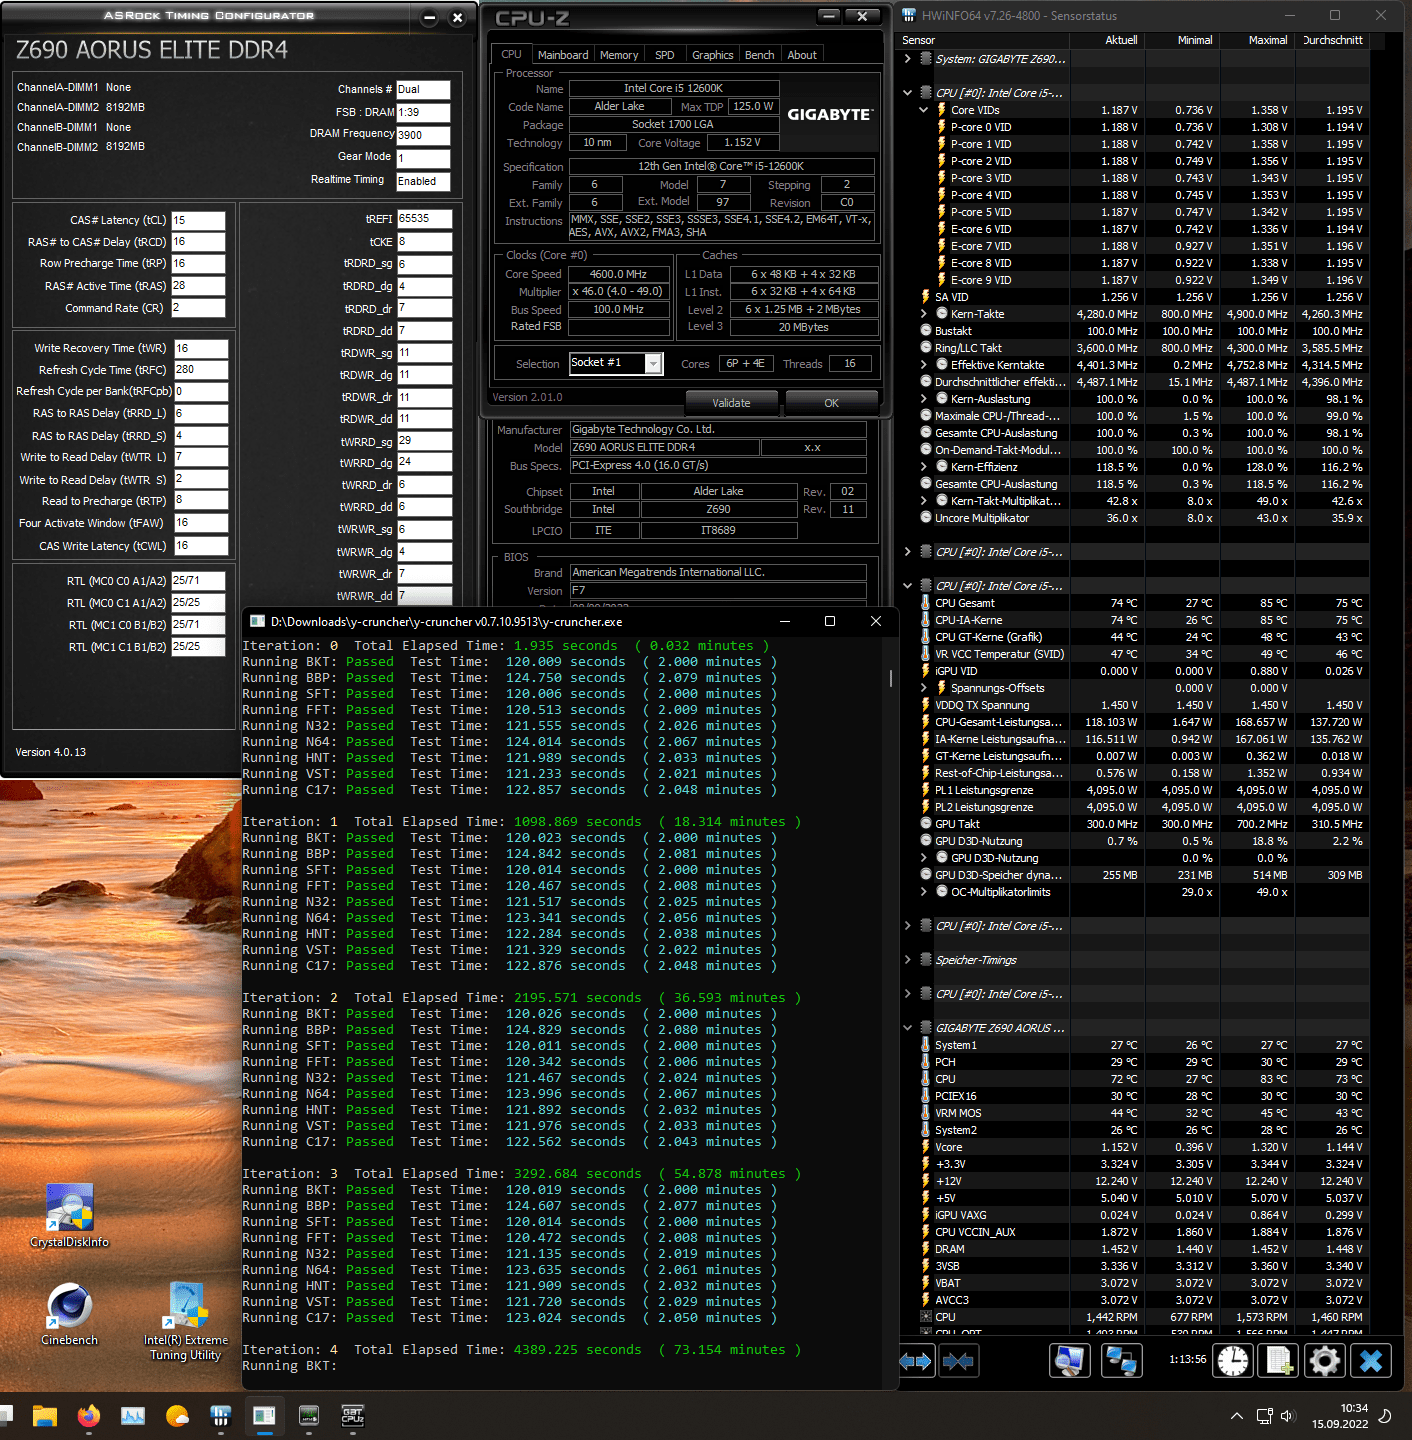This screenshot has height=1440, width=1412.
Task: Expand the System: GIGABYTE Z690 section
Action: click(x=907, y=59)
